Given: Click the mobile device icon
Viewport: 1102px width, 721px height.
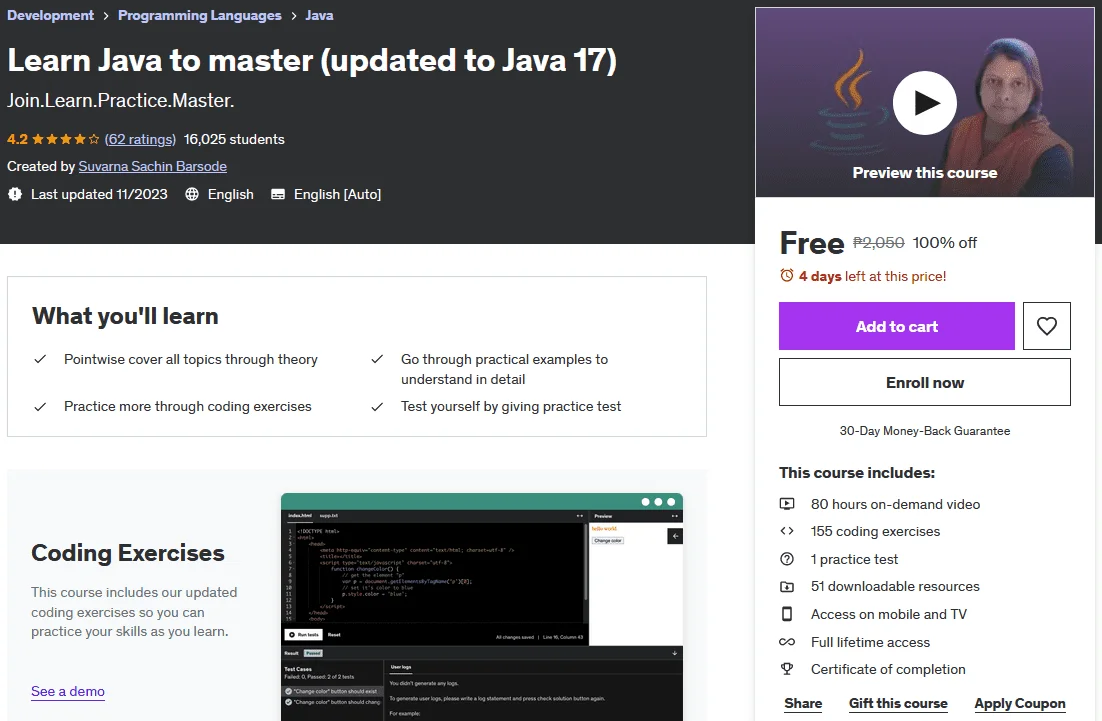Looking at the screenshot, I should coord(787,613).
